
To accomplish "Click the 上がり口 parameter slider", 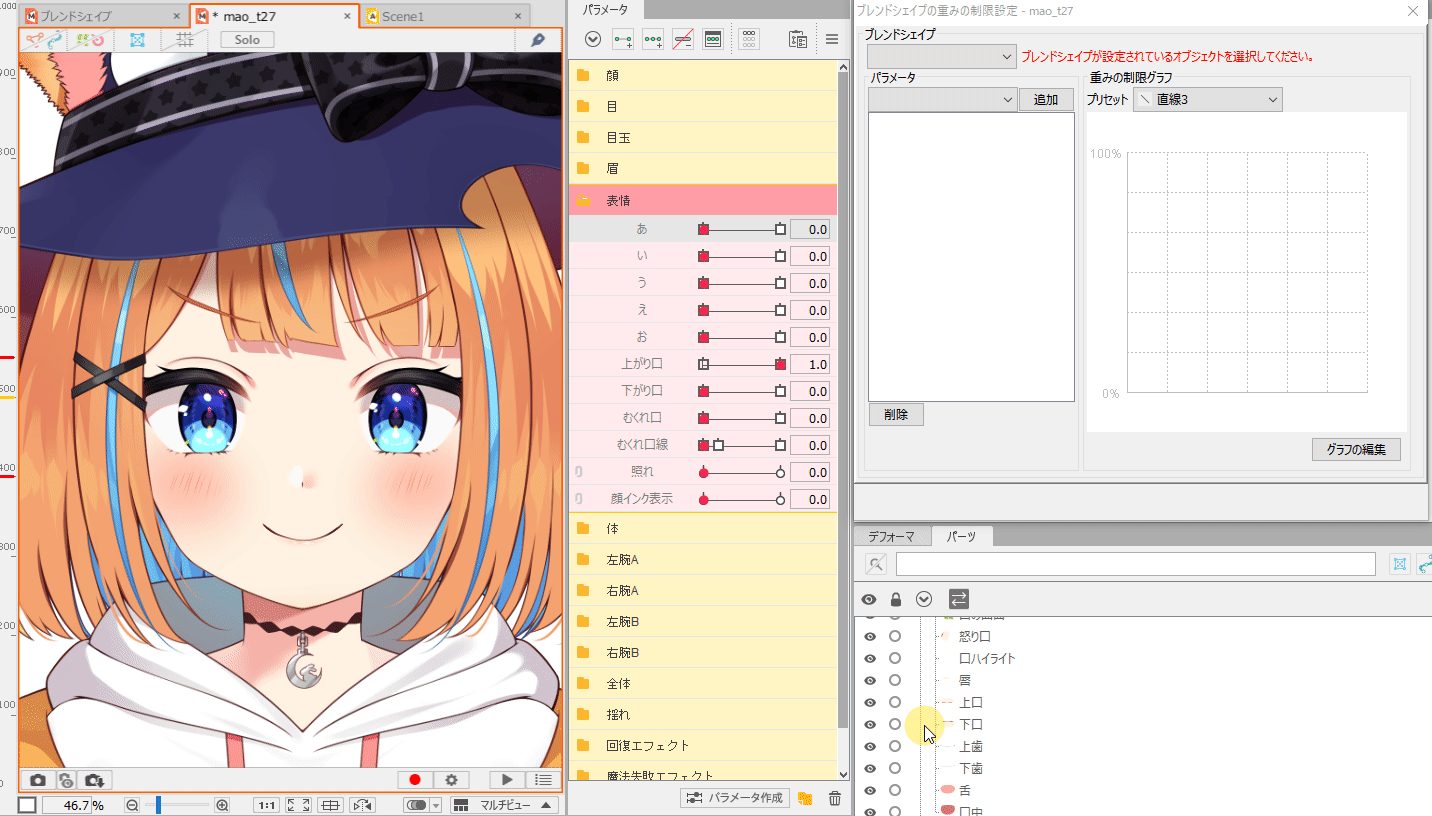I will pos(741,364).
